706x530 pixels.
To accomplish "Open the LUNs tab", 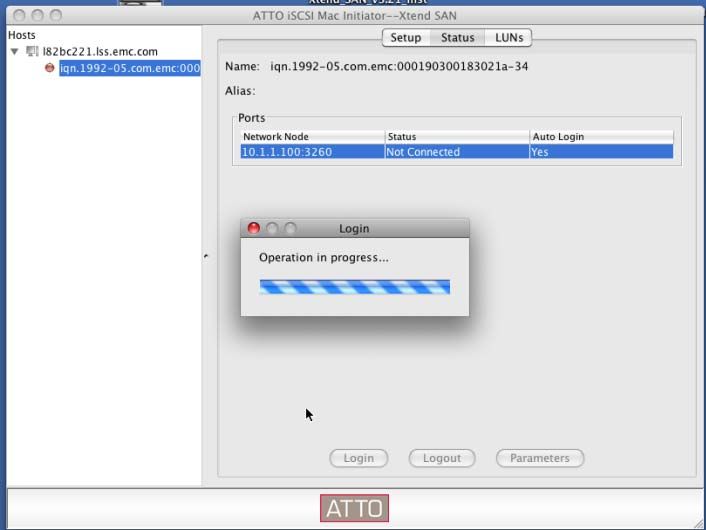I will [x=509, y=37].
